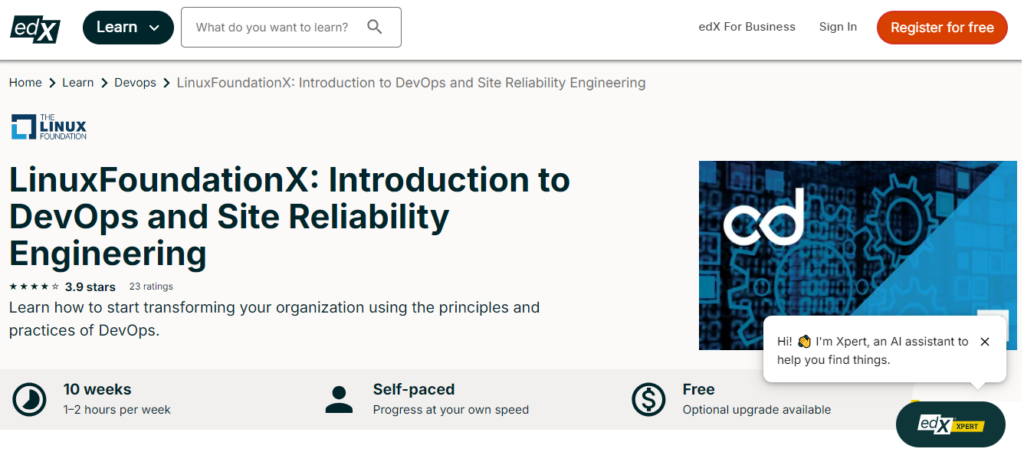Focus the 'What do you want to learn?' search field
This screenshot has width=1024, height=452.
click(291, 27)
